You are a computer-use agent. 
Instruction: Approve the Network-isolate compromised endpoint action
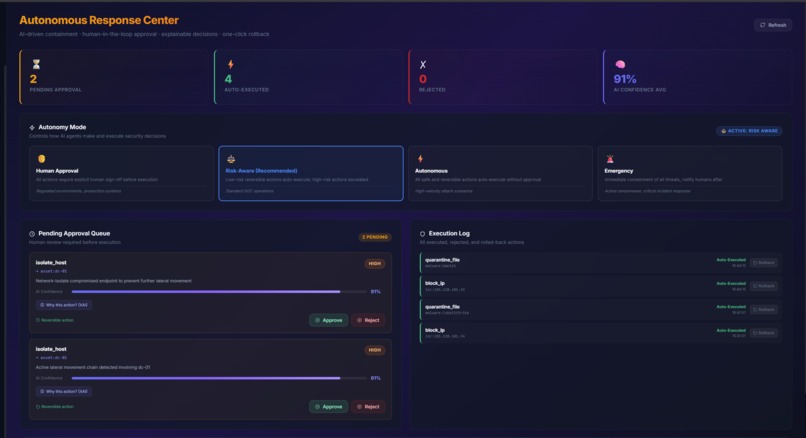(x=328, y=320)
